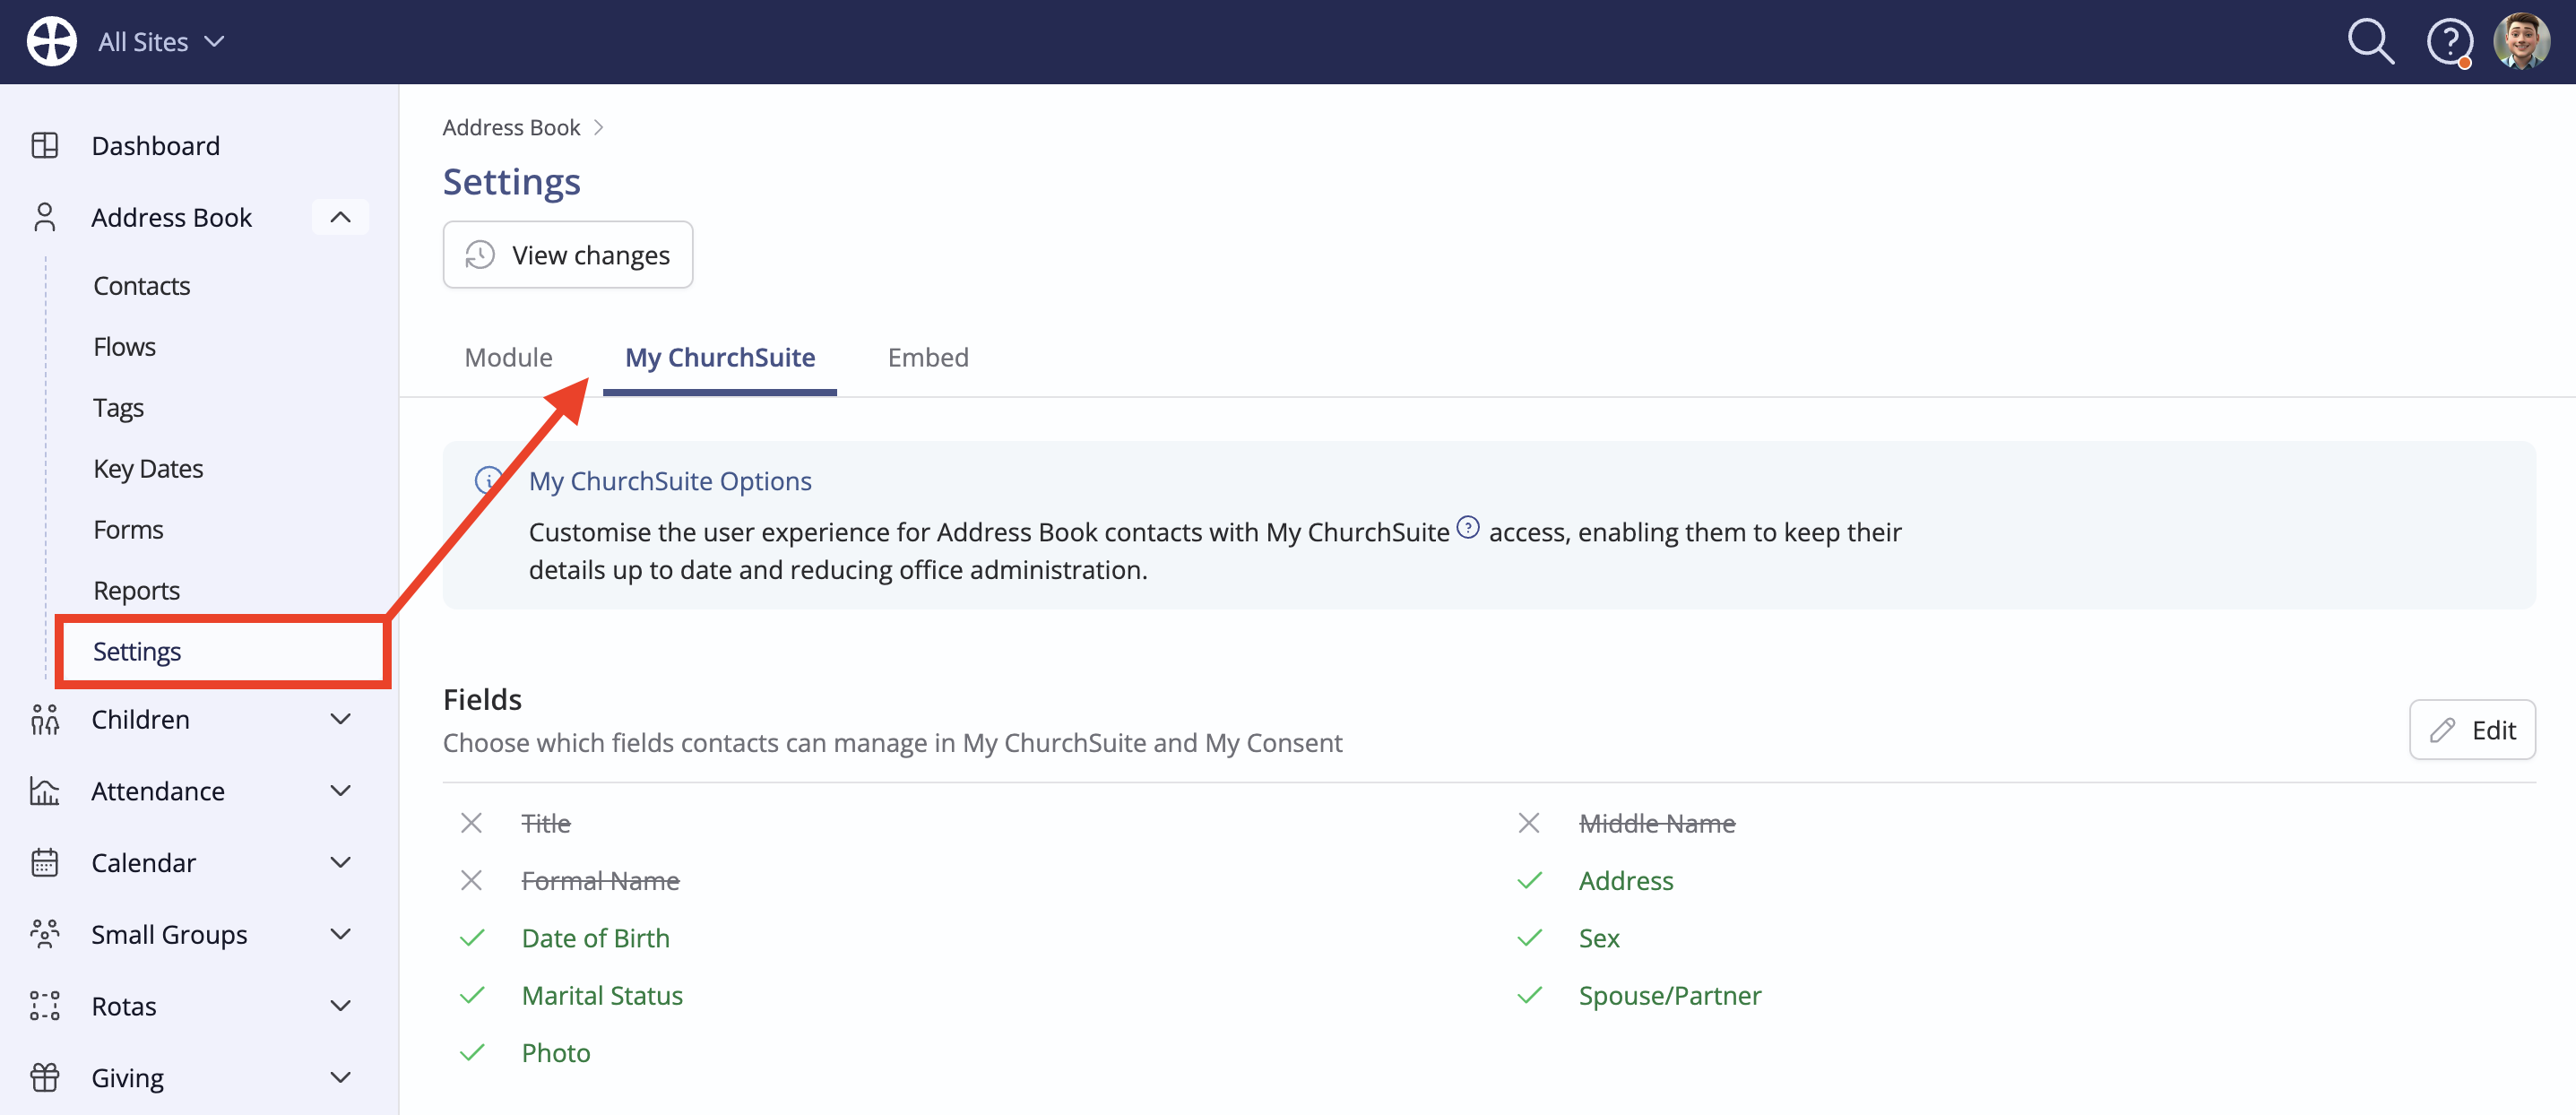2576x1115 pixels.
Task: Click the struck-through Formal Name label
Action: pyautogui.click(x=600, y=880)
